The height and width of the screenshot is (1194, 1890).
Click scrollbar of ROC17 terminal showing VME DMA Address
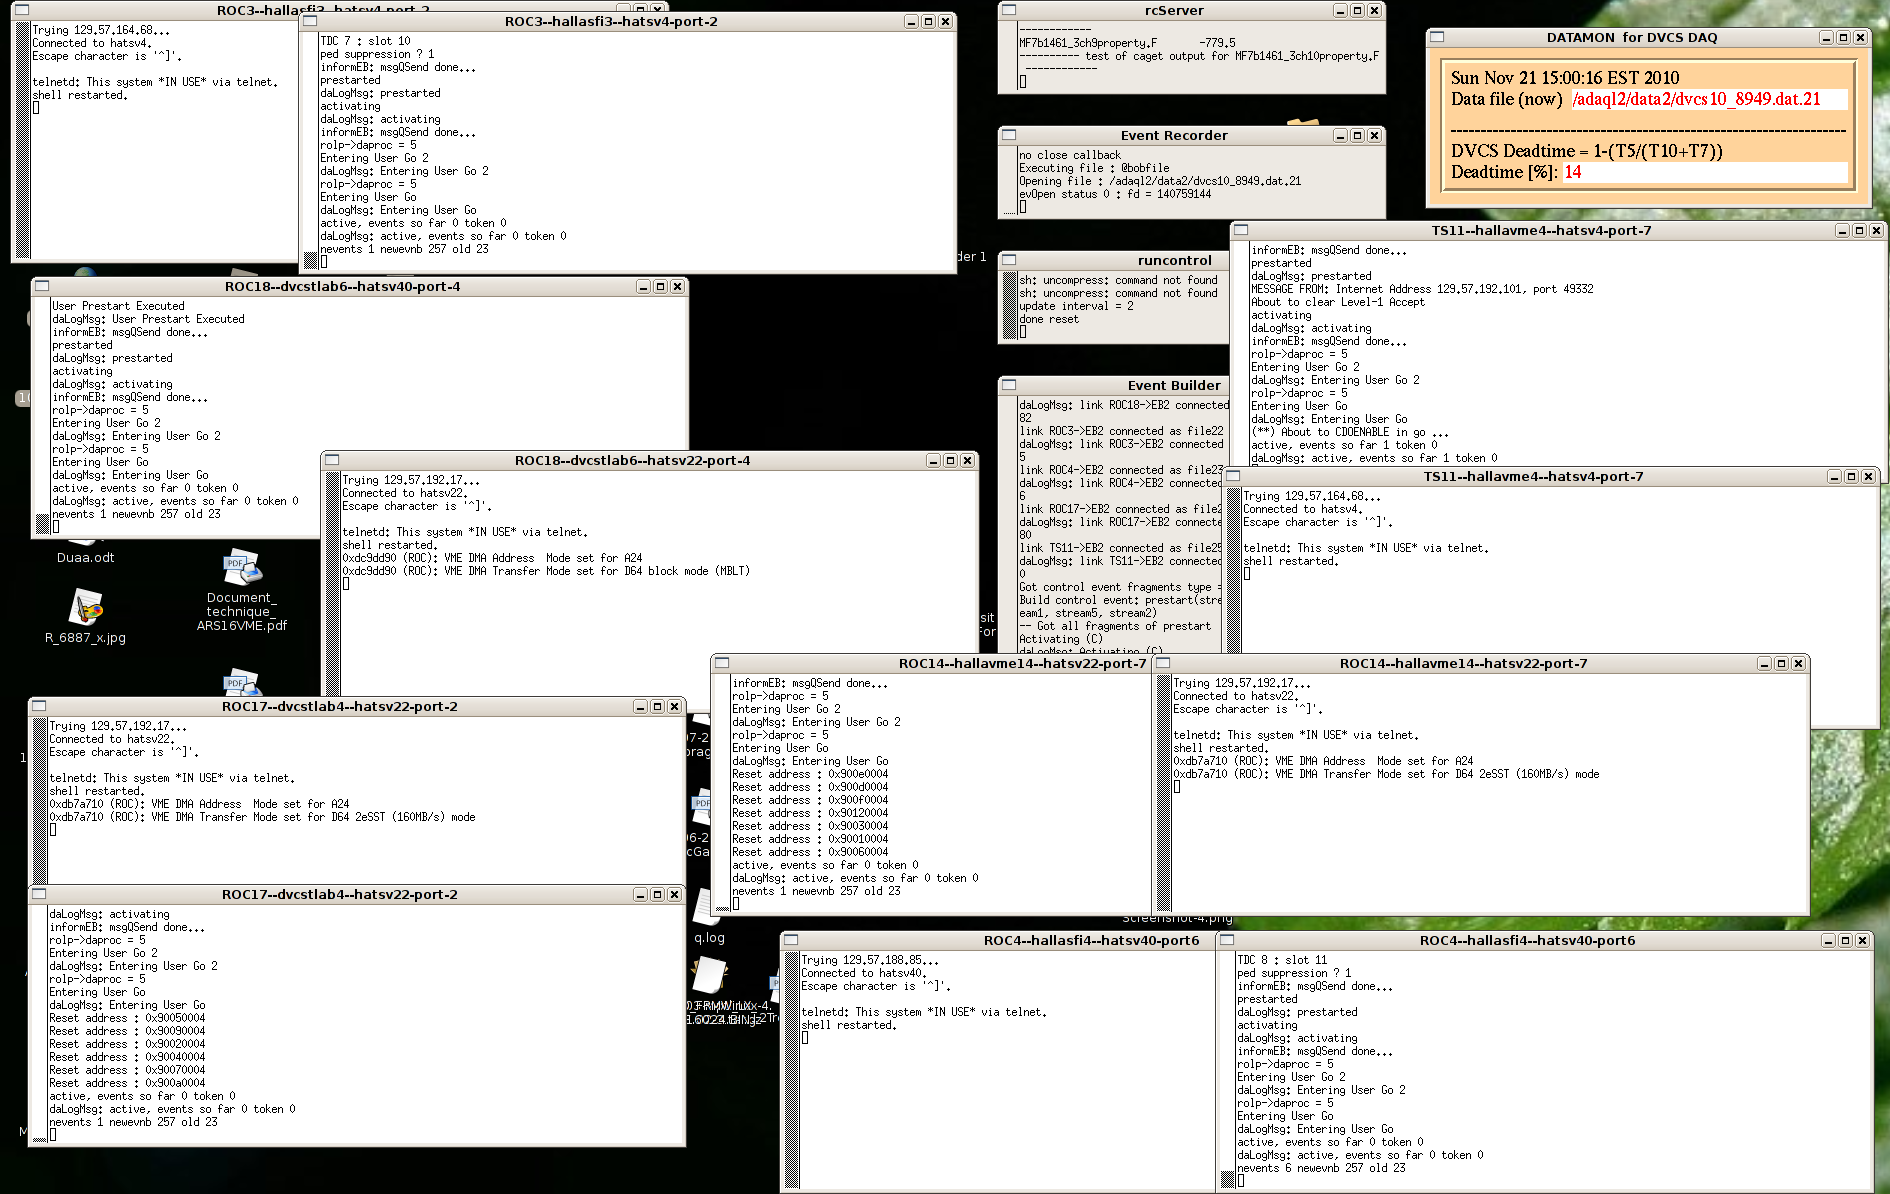39,799
